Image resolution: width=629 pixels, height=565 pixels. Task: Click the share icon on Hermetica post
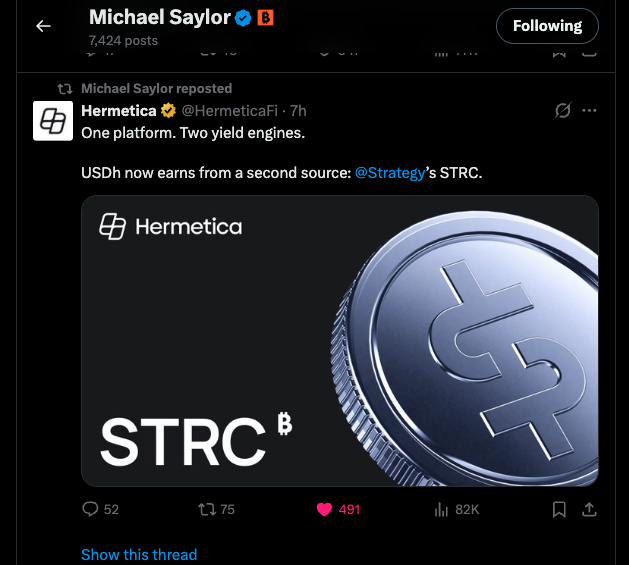[589, 509]
